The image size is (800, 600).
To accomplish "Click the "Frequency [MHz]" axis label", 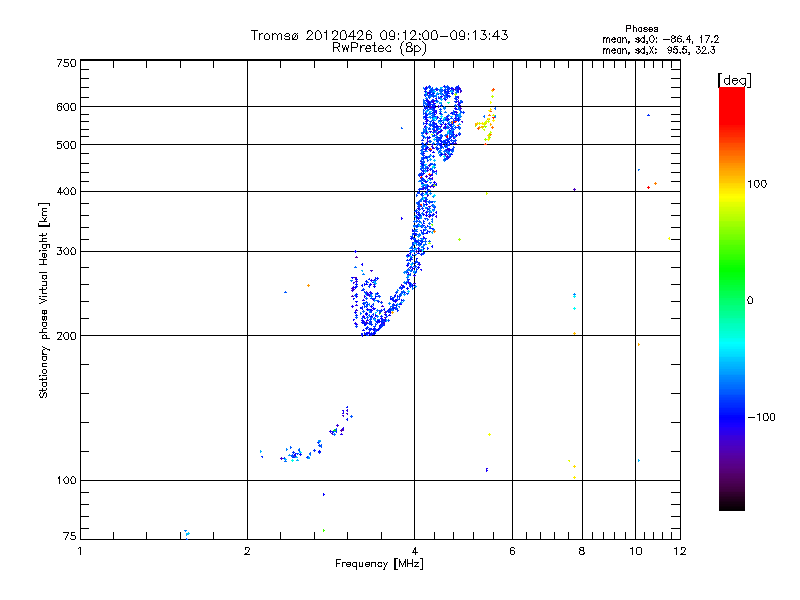I will coord(379,564).
